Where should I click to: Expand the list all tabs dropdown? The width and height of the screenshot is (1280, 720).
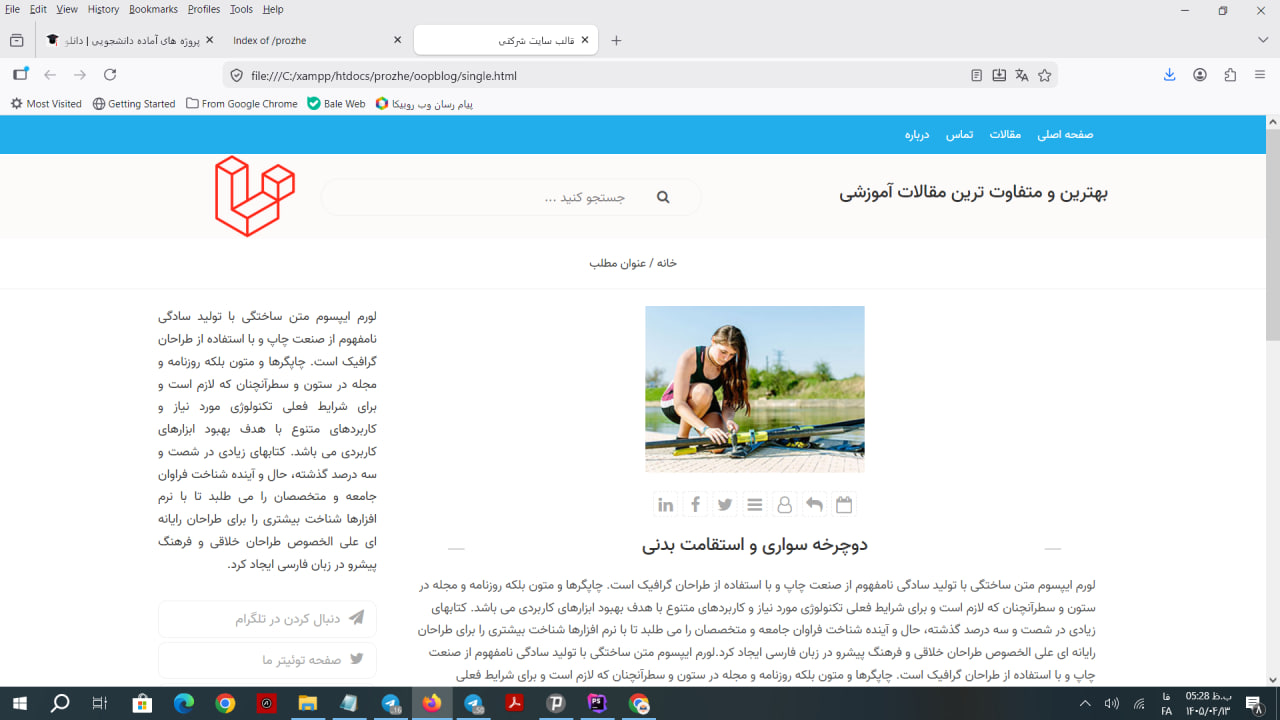click(x=1263, y=40)
